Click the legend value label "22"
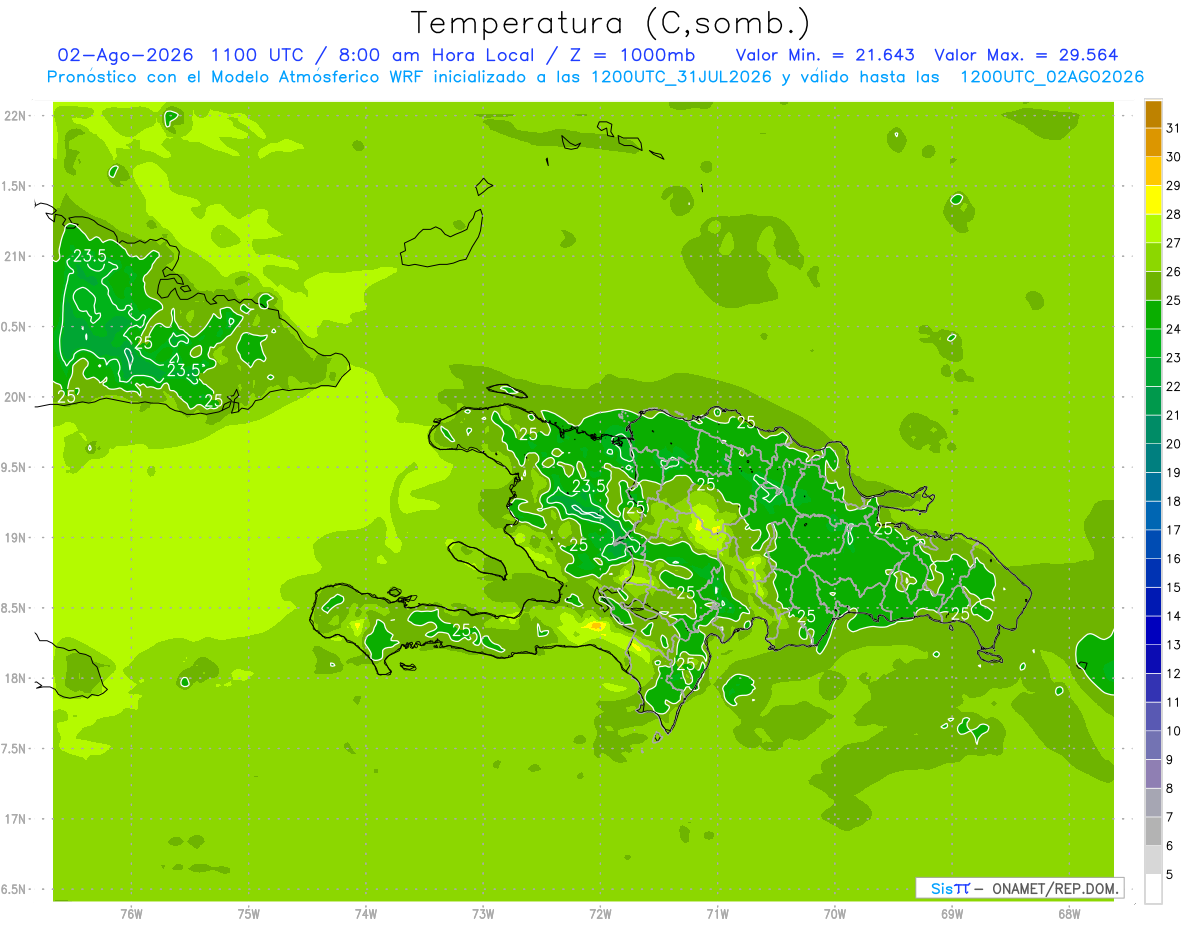Screen dimensions: 1200x927 pos(1174,386)
